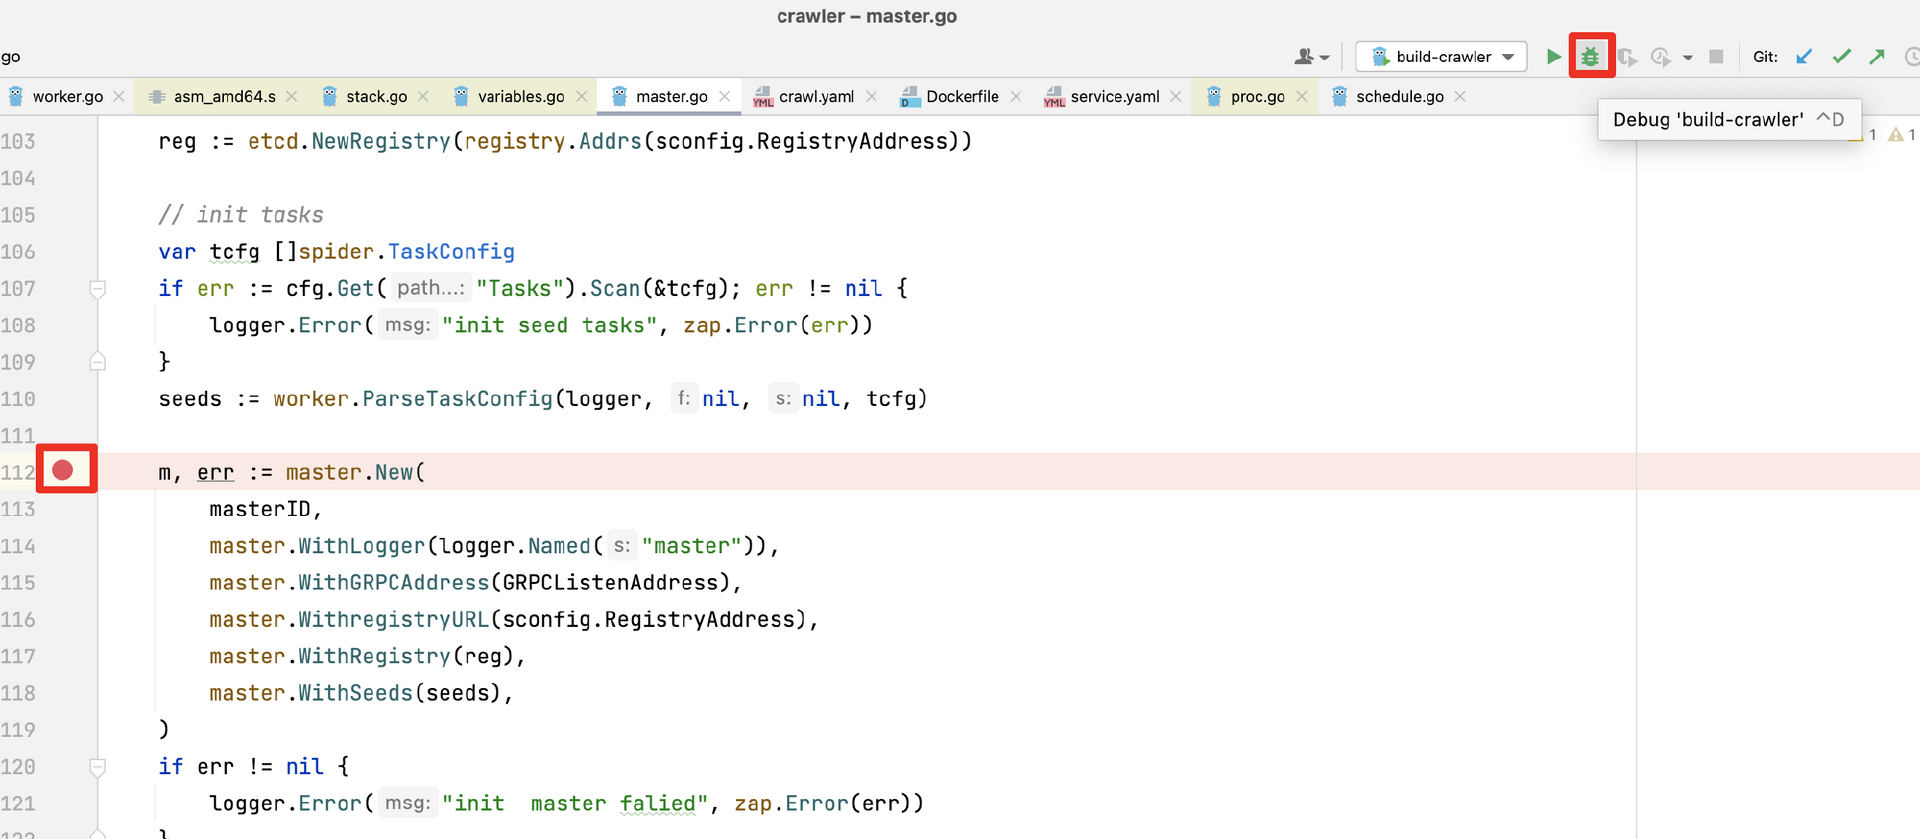
Task: Switch to the worker.go tab
Action: [67, 97]
